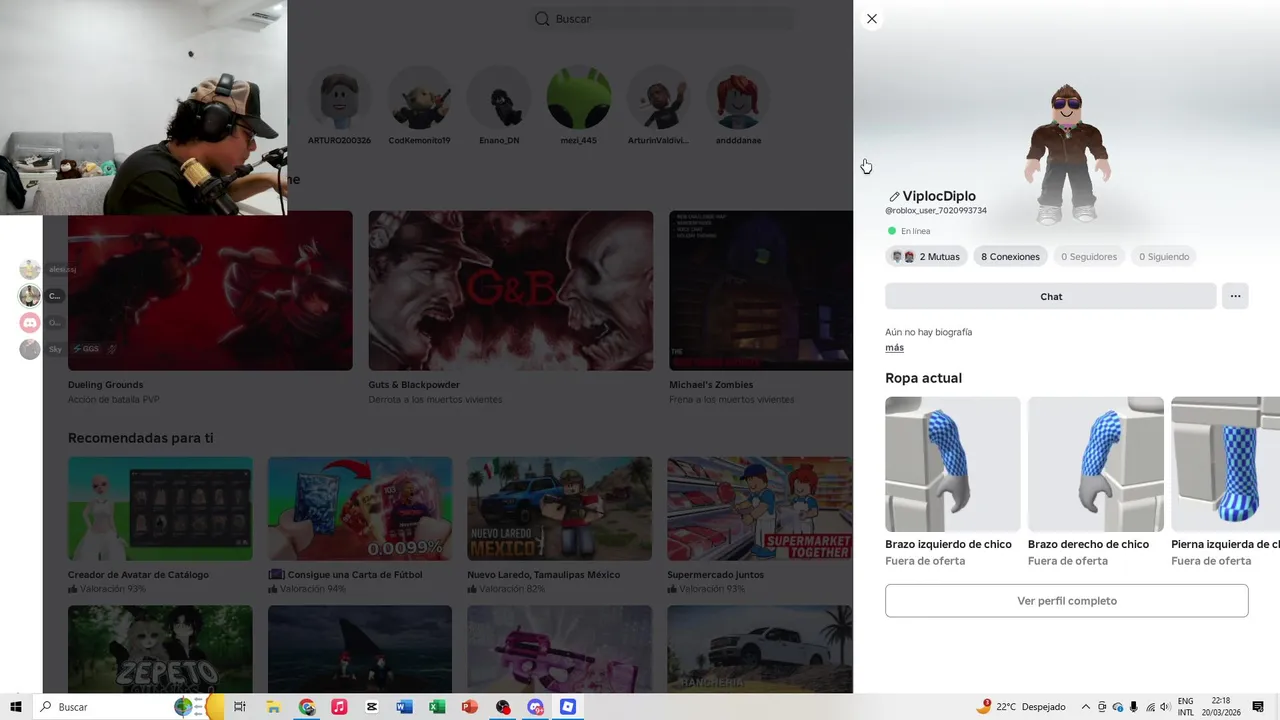Open Michael's Zombies game card
Screen dimensions: 1280x720
[761, 290]
